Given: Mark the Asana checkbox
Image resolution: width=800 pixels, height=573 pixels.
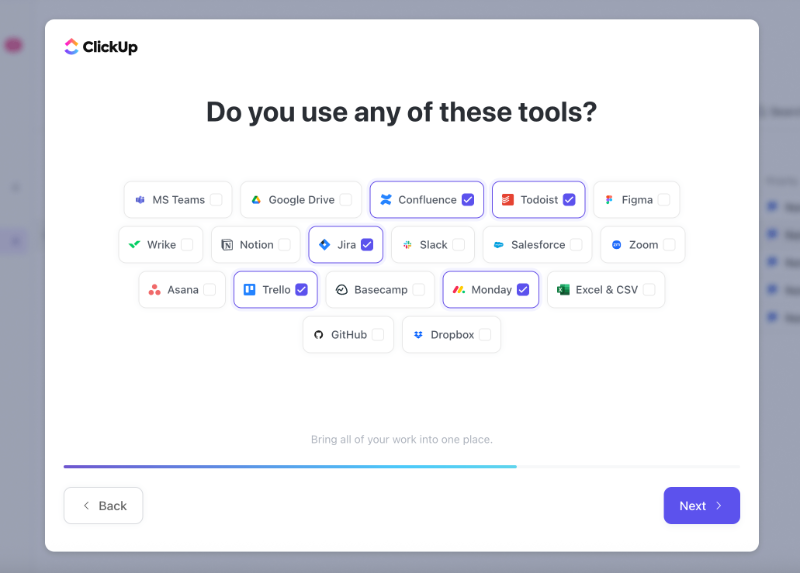Looking at the screenshot, I should (x=210, y=290).
